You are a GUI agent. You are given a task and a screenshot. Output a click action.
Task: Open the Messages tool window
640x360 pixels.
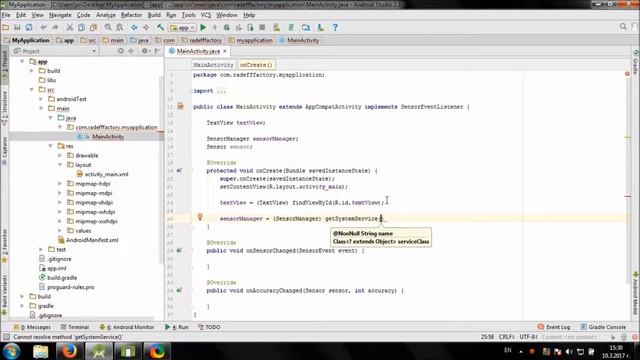point(32,327)
